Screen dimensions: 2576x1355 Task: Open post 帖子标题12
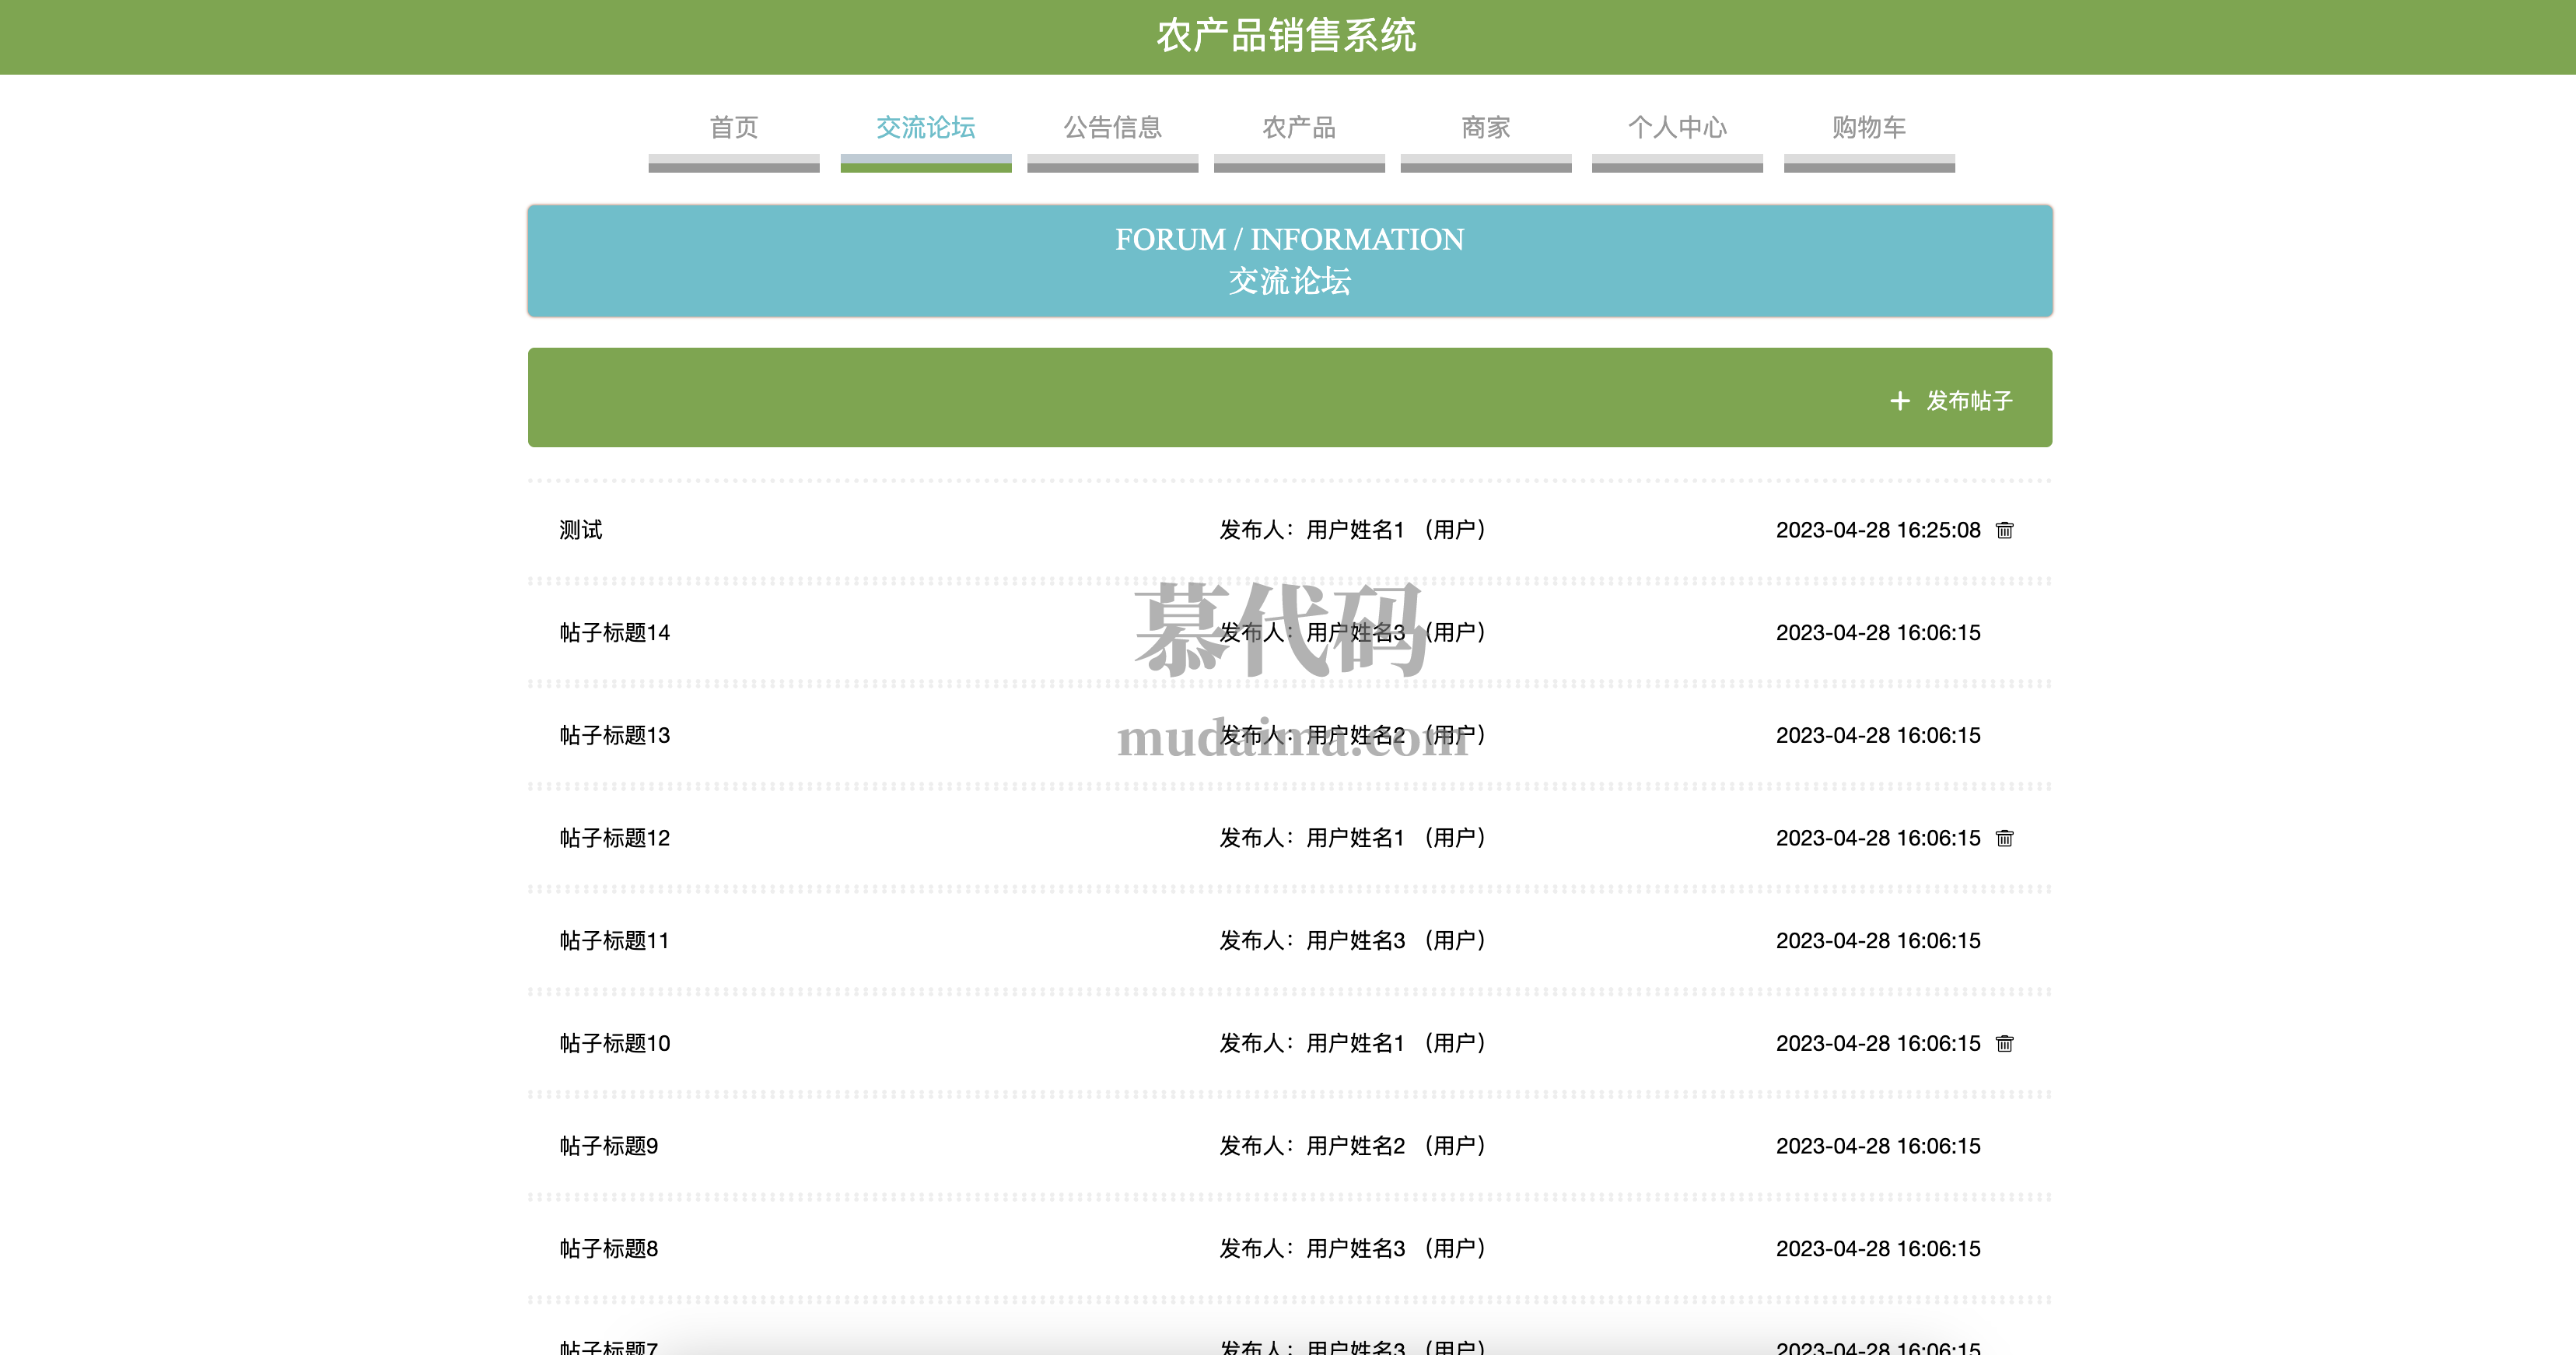click(x=614, y=838)
